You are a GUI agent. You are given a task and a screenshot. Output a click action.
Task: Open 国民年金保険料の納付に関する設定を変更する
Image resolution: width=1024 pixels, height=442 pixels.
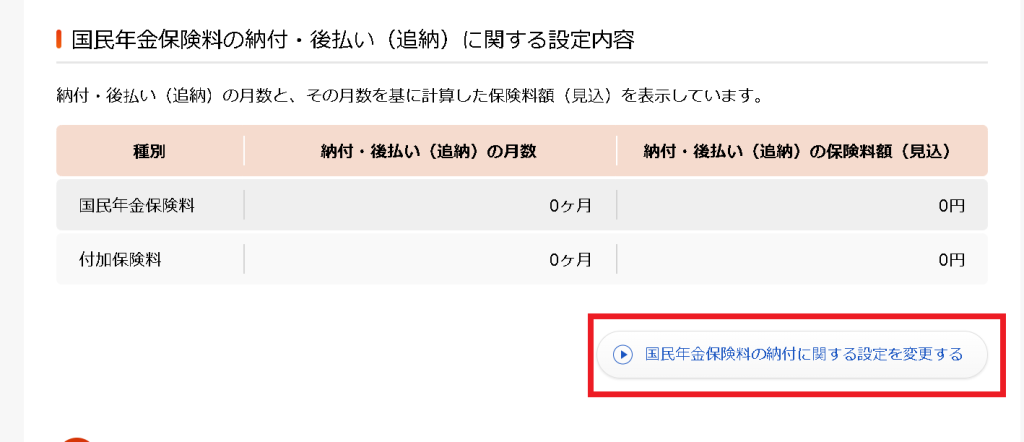click(792, 355)
